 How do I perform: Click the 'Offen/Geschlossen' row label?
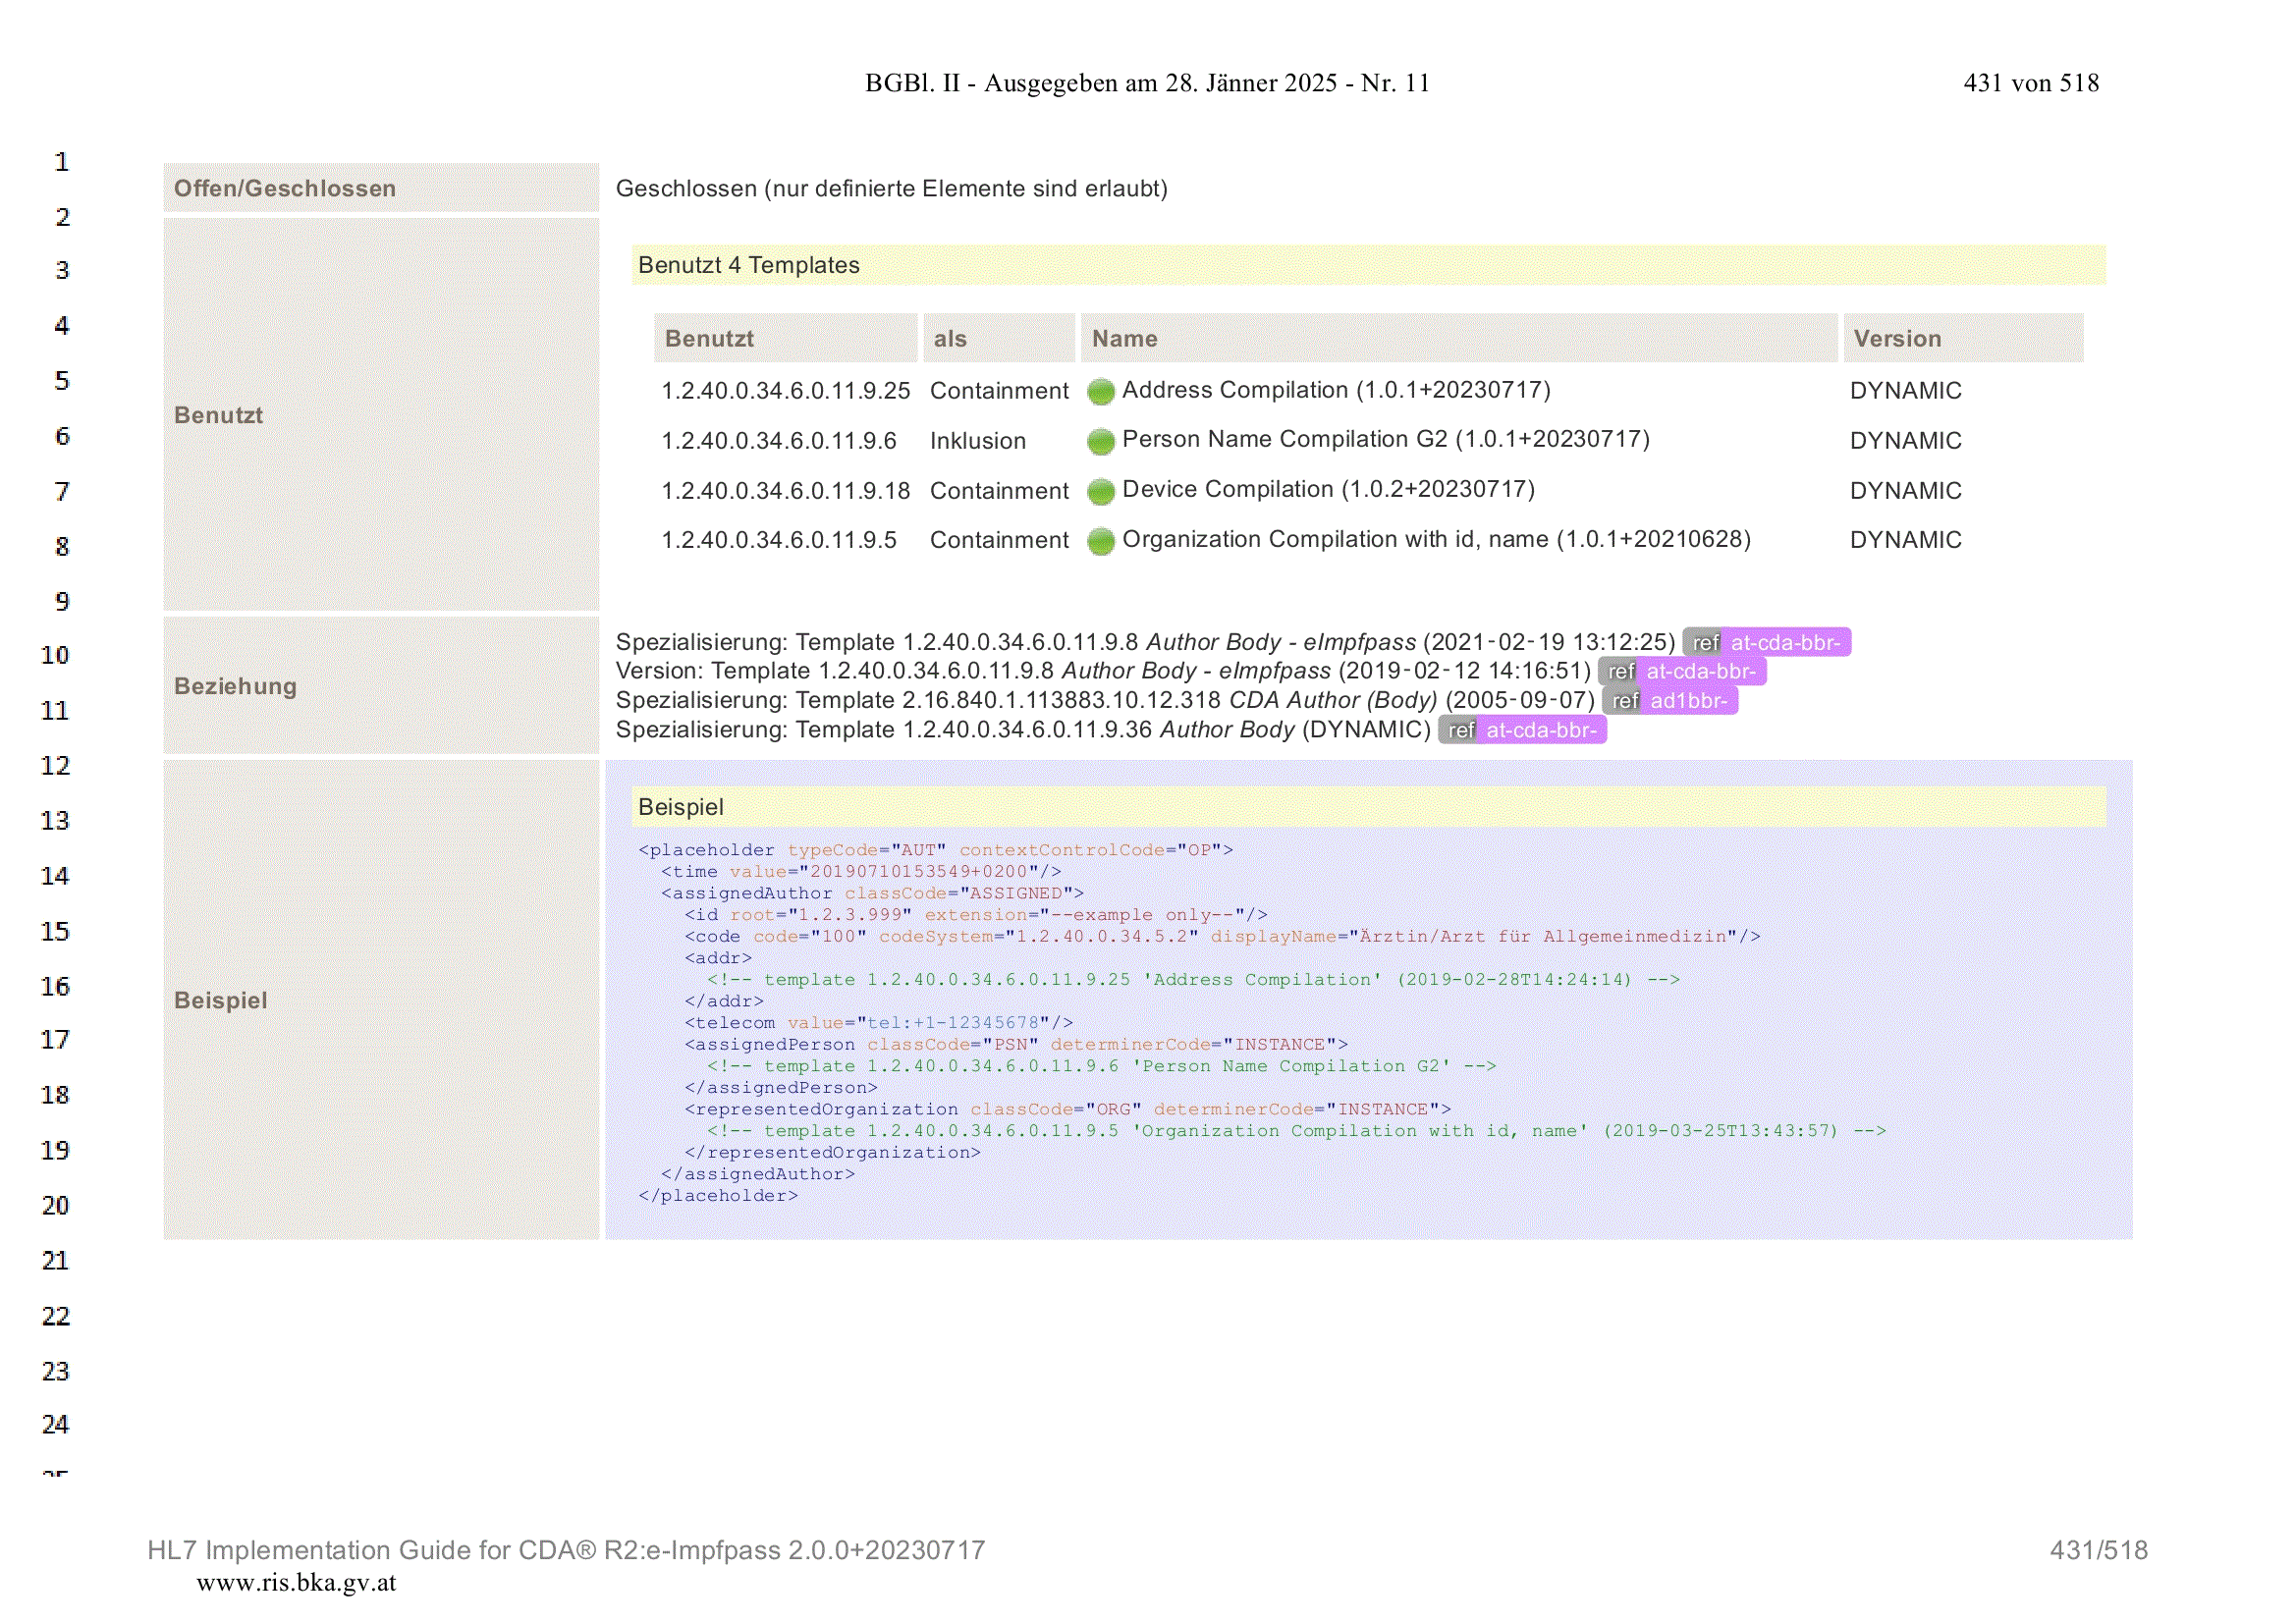[285, 188]
